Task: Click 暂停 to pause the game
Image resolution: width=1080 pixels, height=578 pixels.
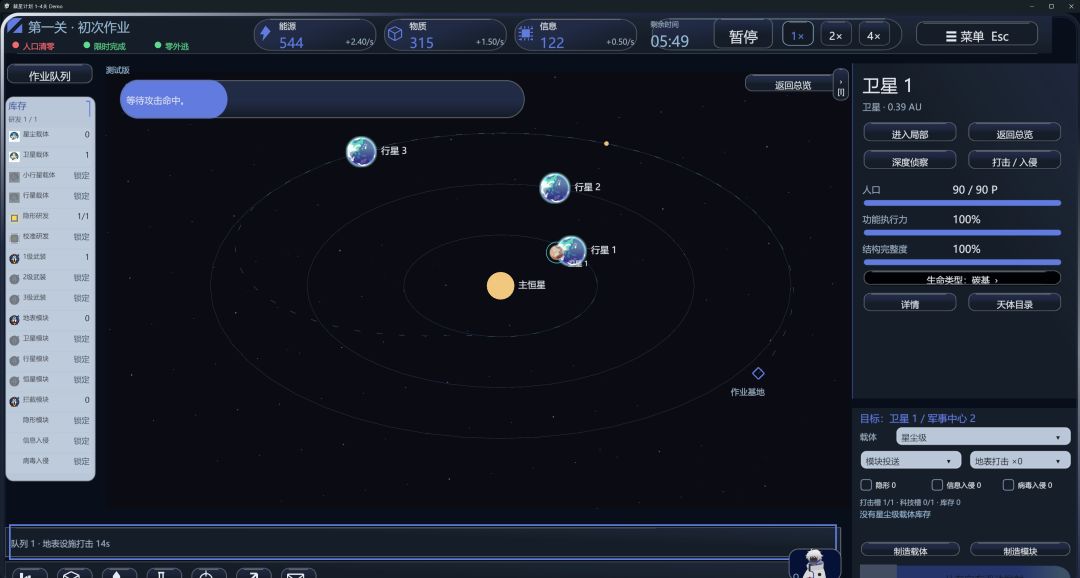Action: point(743,35)
